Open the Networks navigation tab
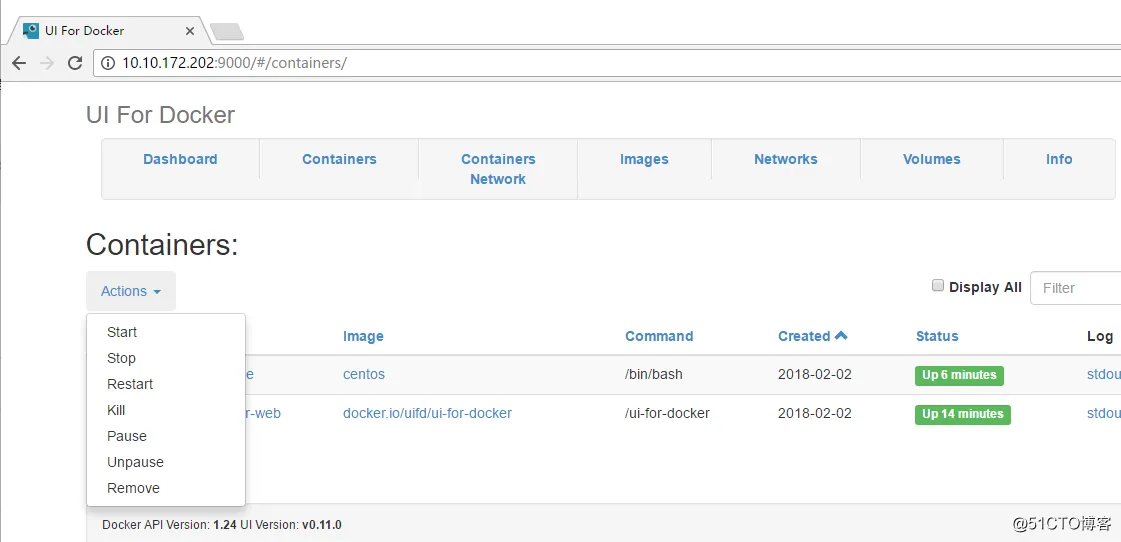 pos(786,159)
